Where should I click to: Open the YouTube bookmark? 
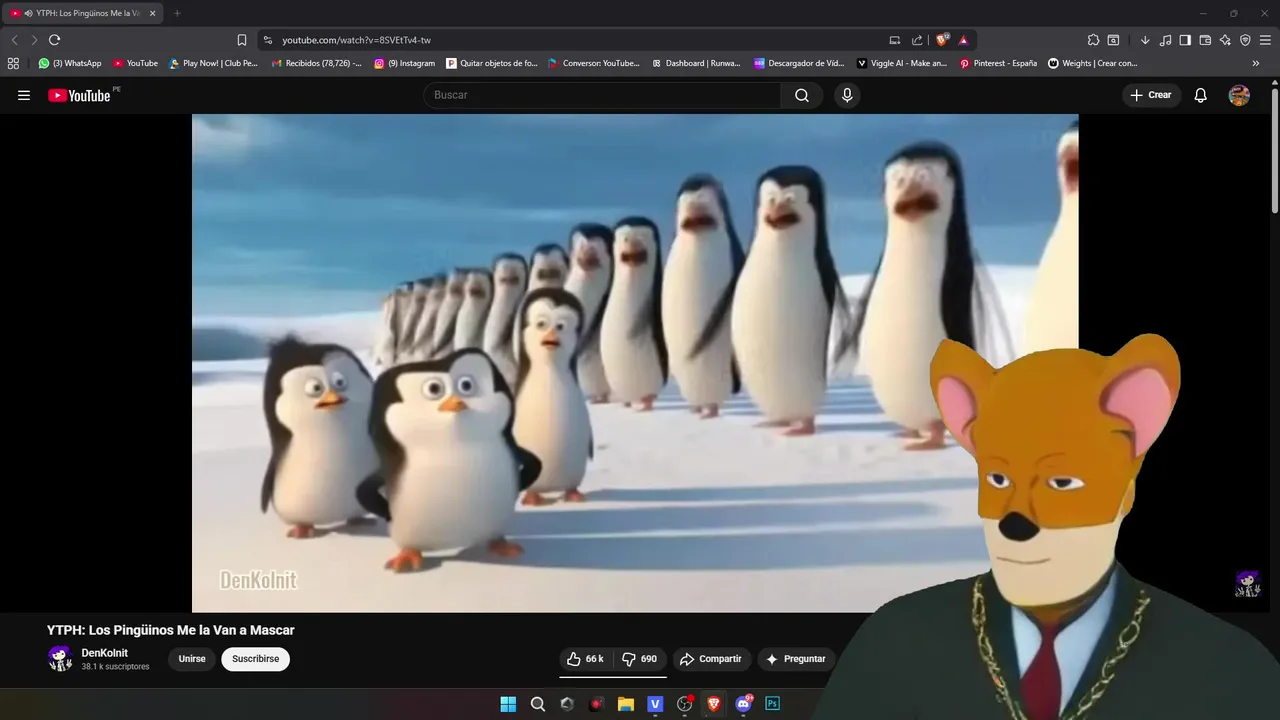point(135,63)
